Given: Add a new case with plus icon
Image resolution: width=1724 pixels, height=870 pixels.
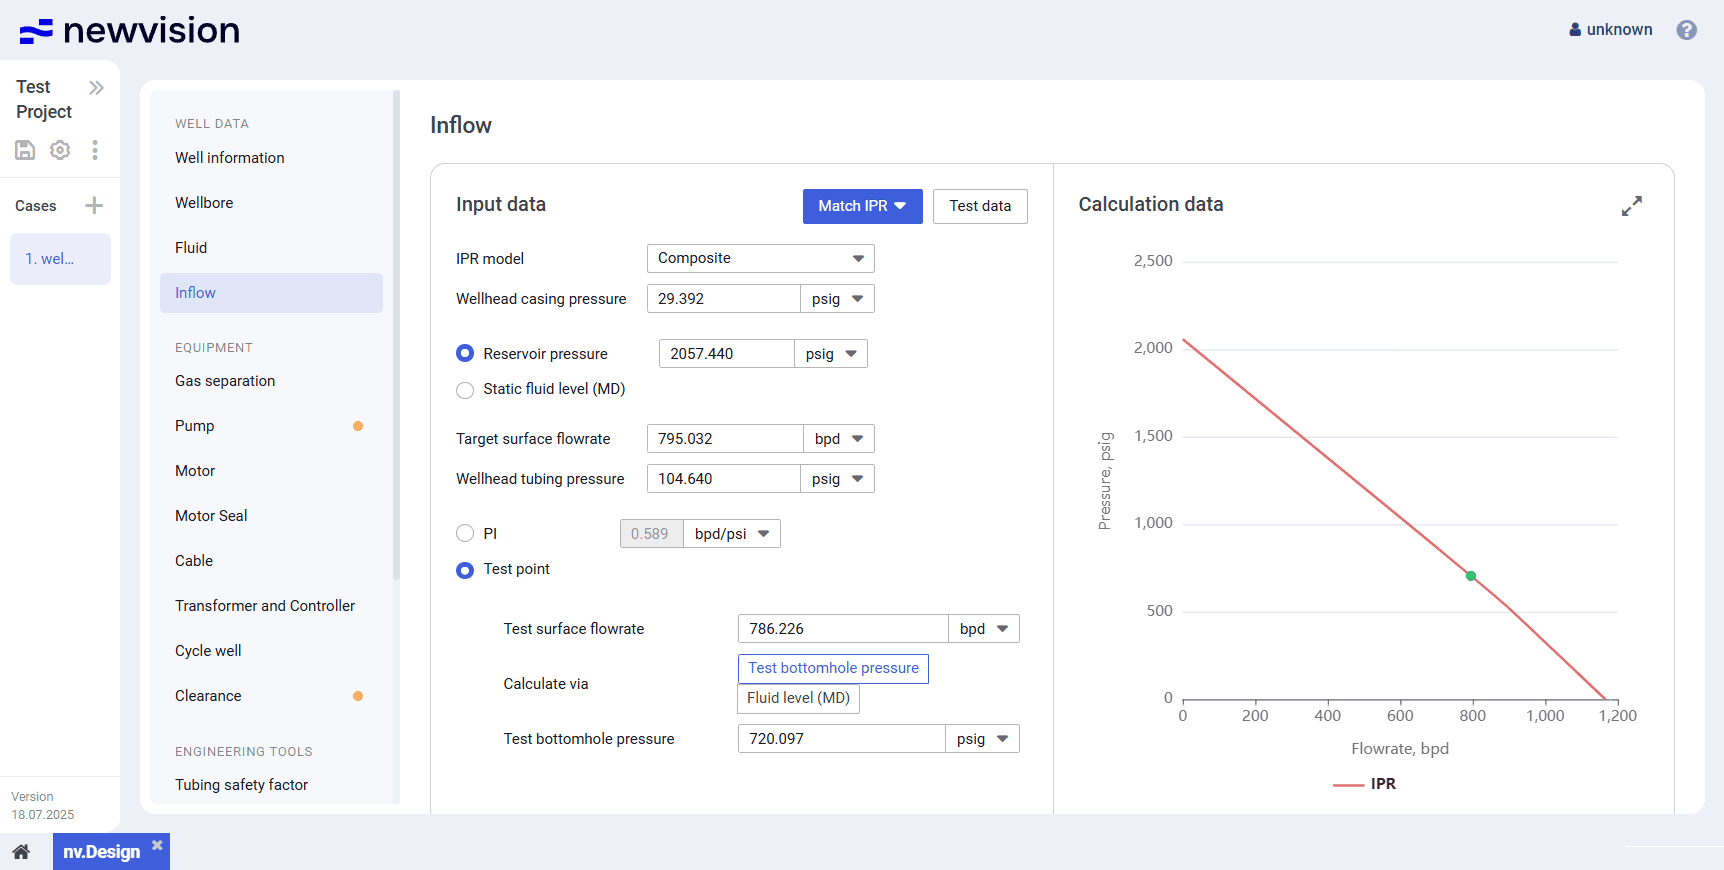Looking at the screenshot, I should click(94, 206).
